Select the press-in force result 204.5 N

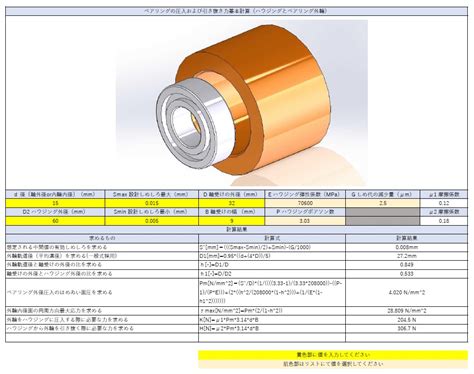406,320
